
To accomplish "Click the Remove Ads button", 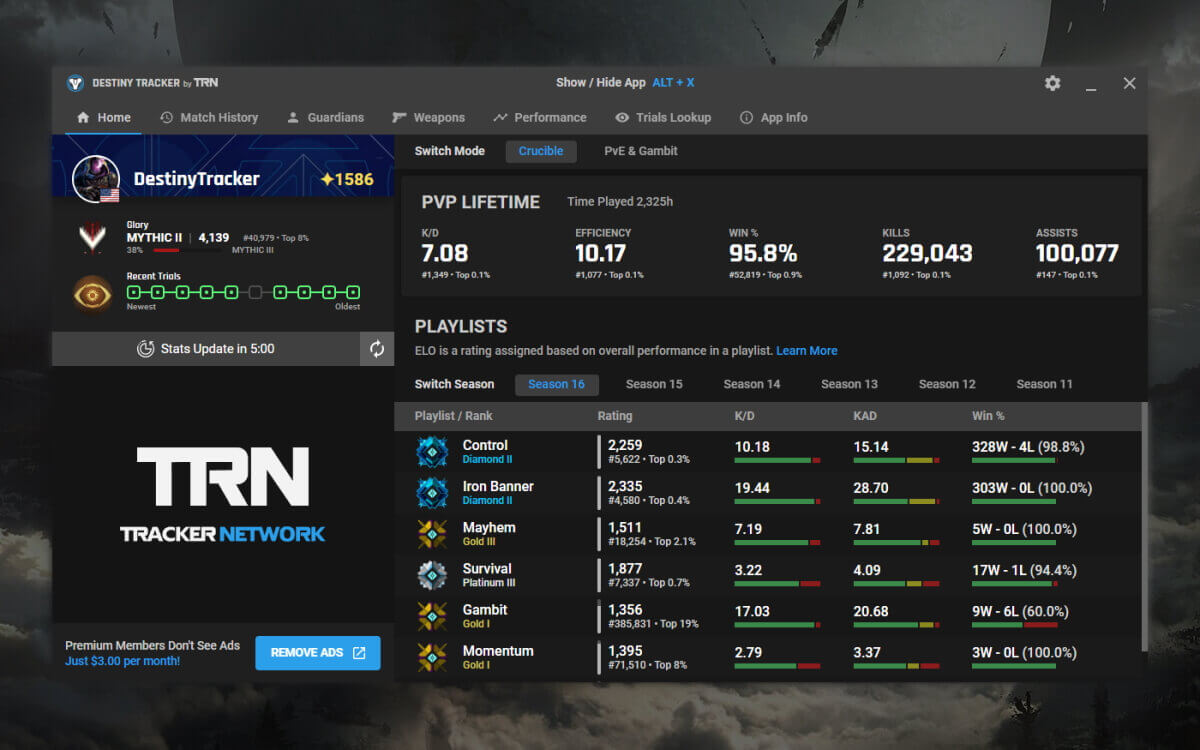I will click(318, 653).
